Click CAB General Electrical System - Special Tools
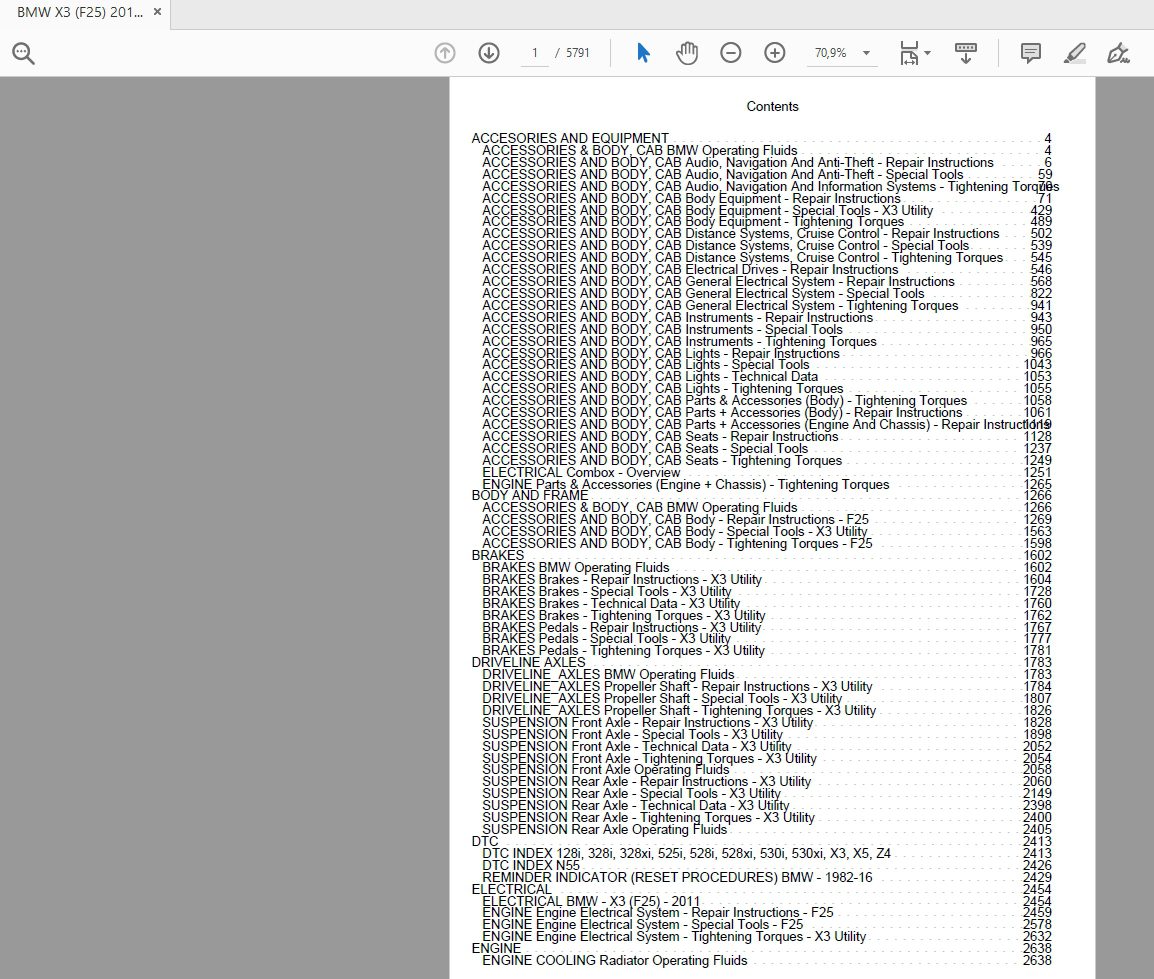This screenshot has width=1154, height=979. click(703, 294)
